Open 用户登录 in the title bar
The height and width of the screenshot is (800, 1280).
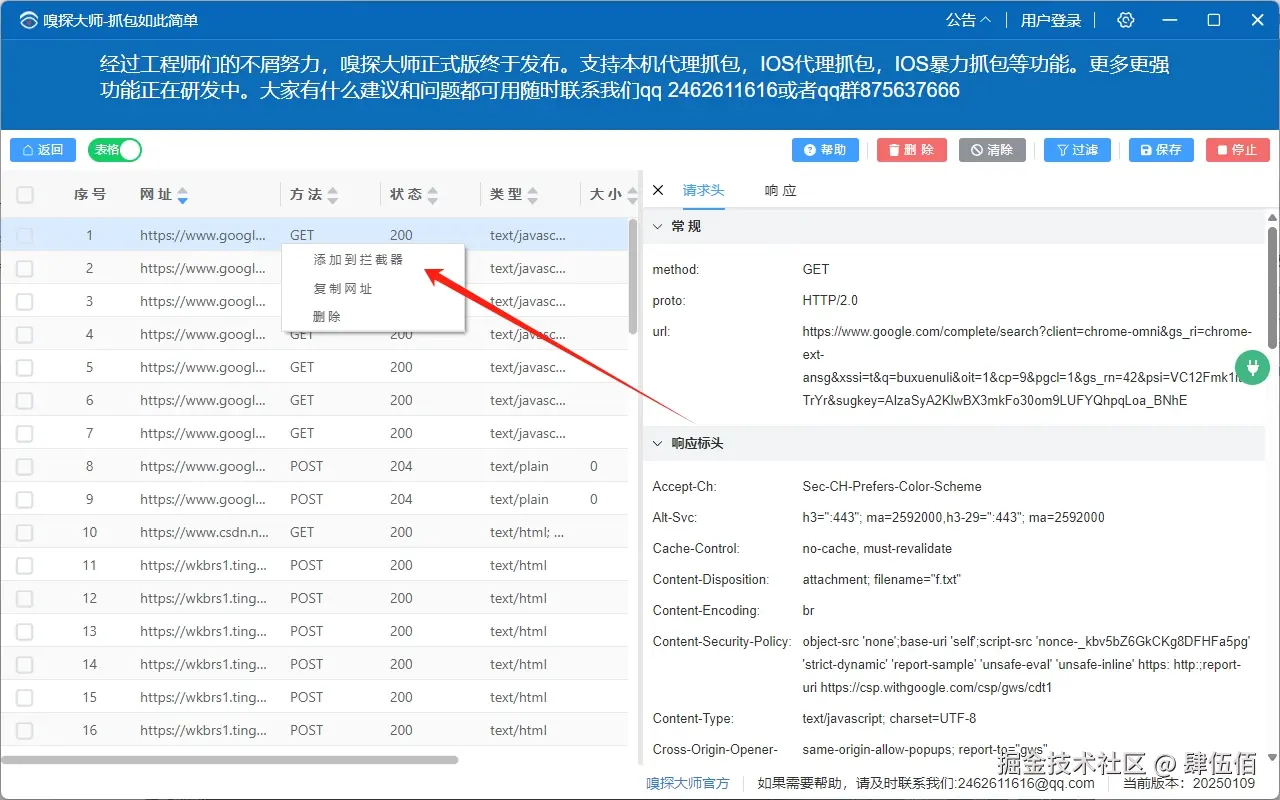[x=1051, y=20]
